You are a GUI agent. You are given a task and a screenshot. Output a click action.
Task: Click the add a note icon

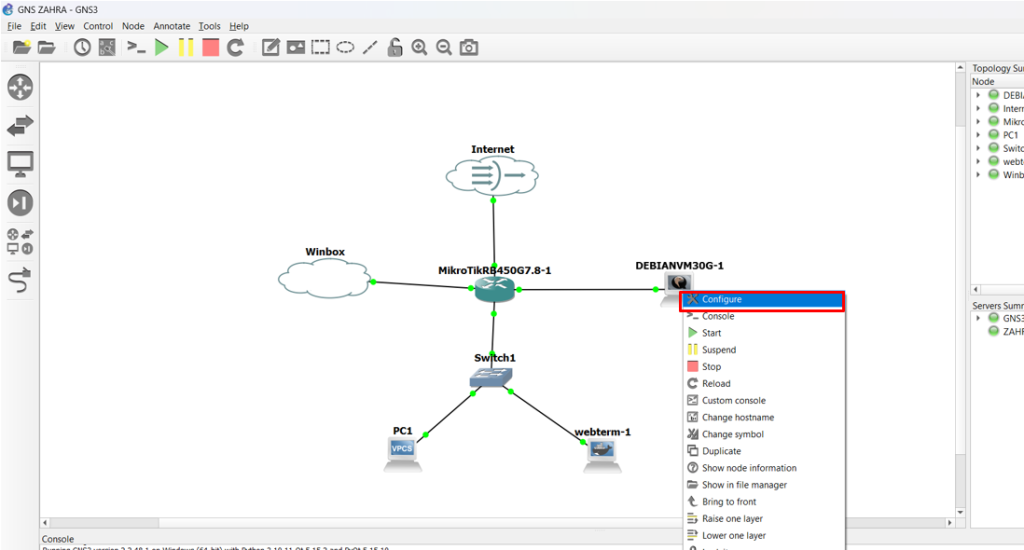[x=270, y=47]
